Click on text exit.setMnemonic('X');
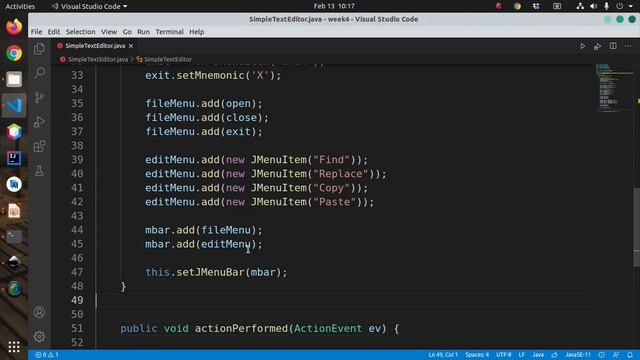Screen dimensions: 640x360 213,75
